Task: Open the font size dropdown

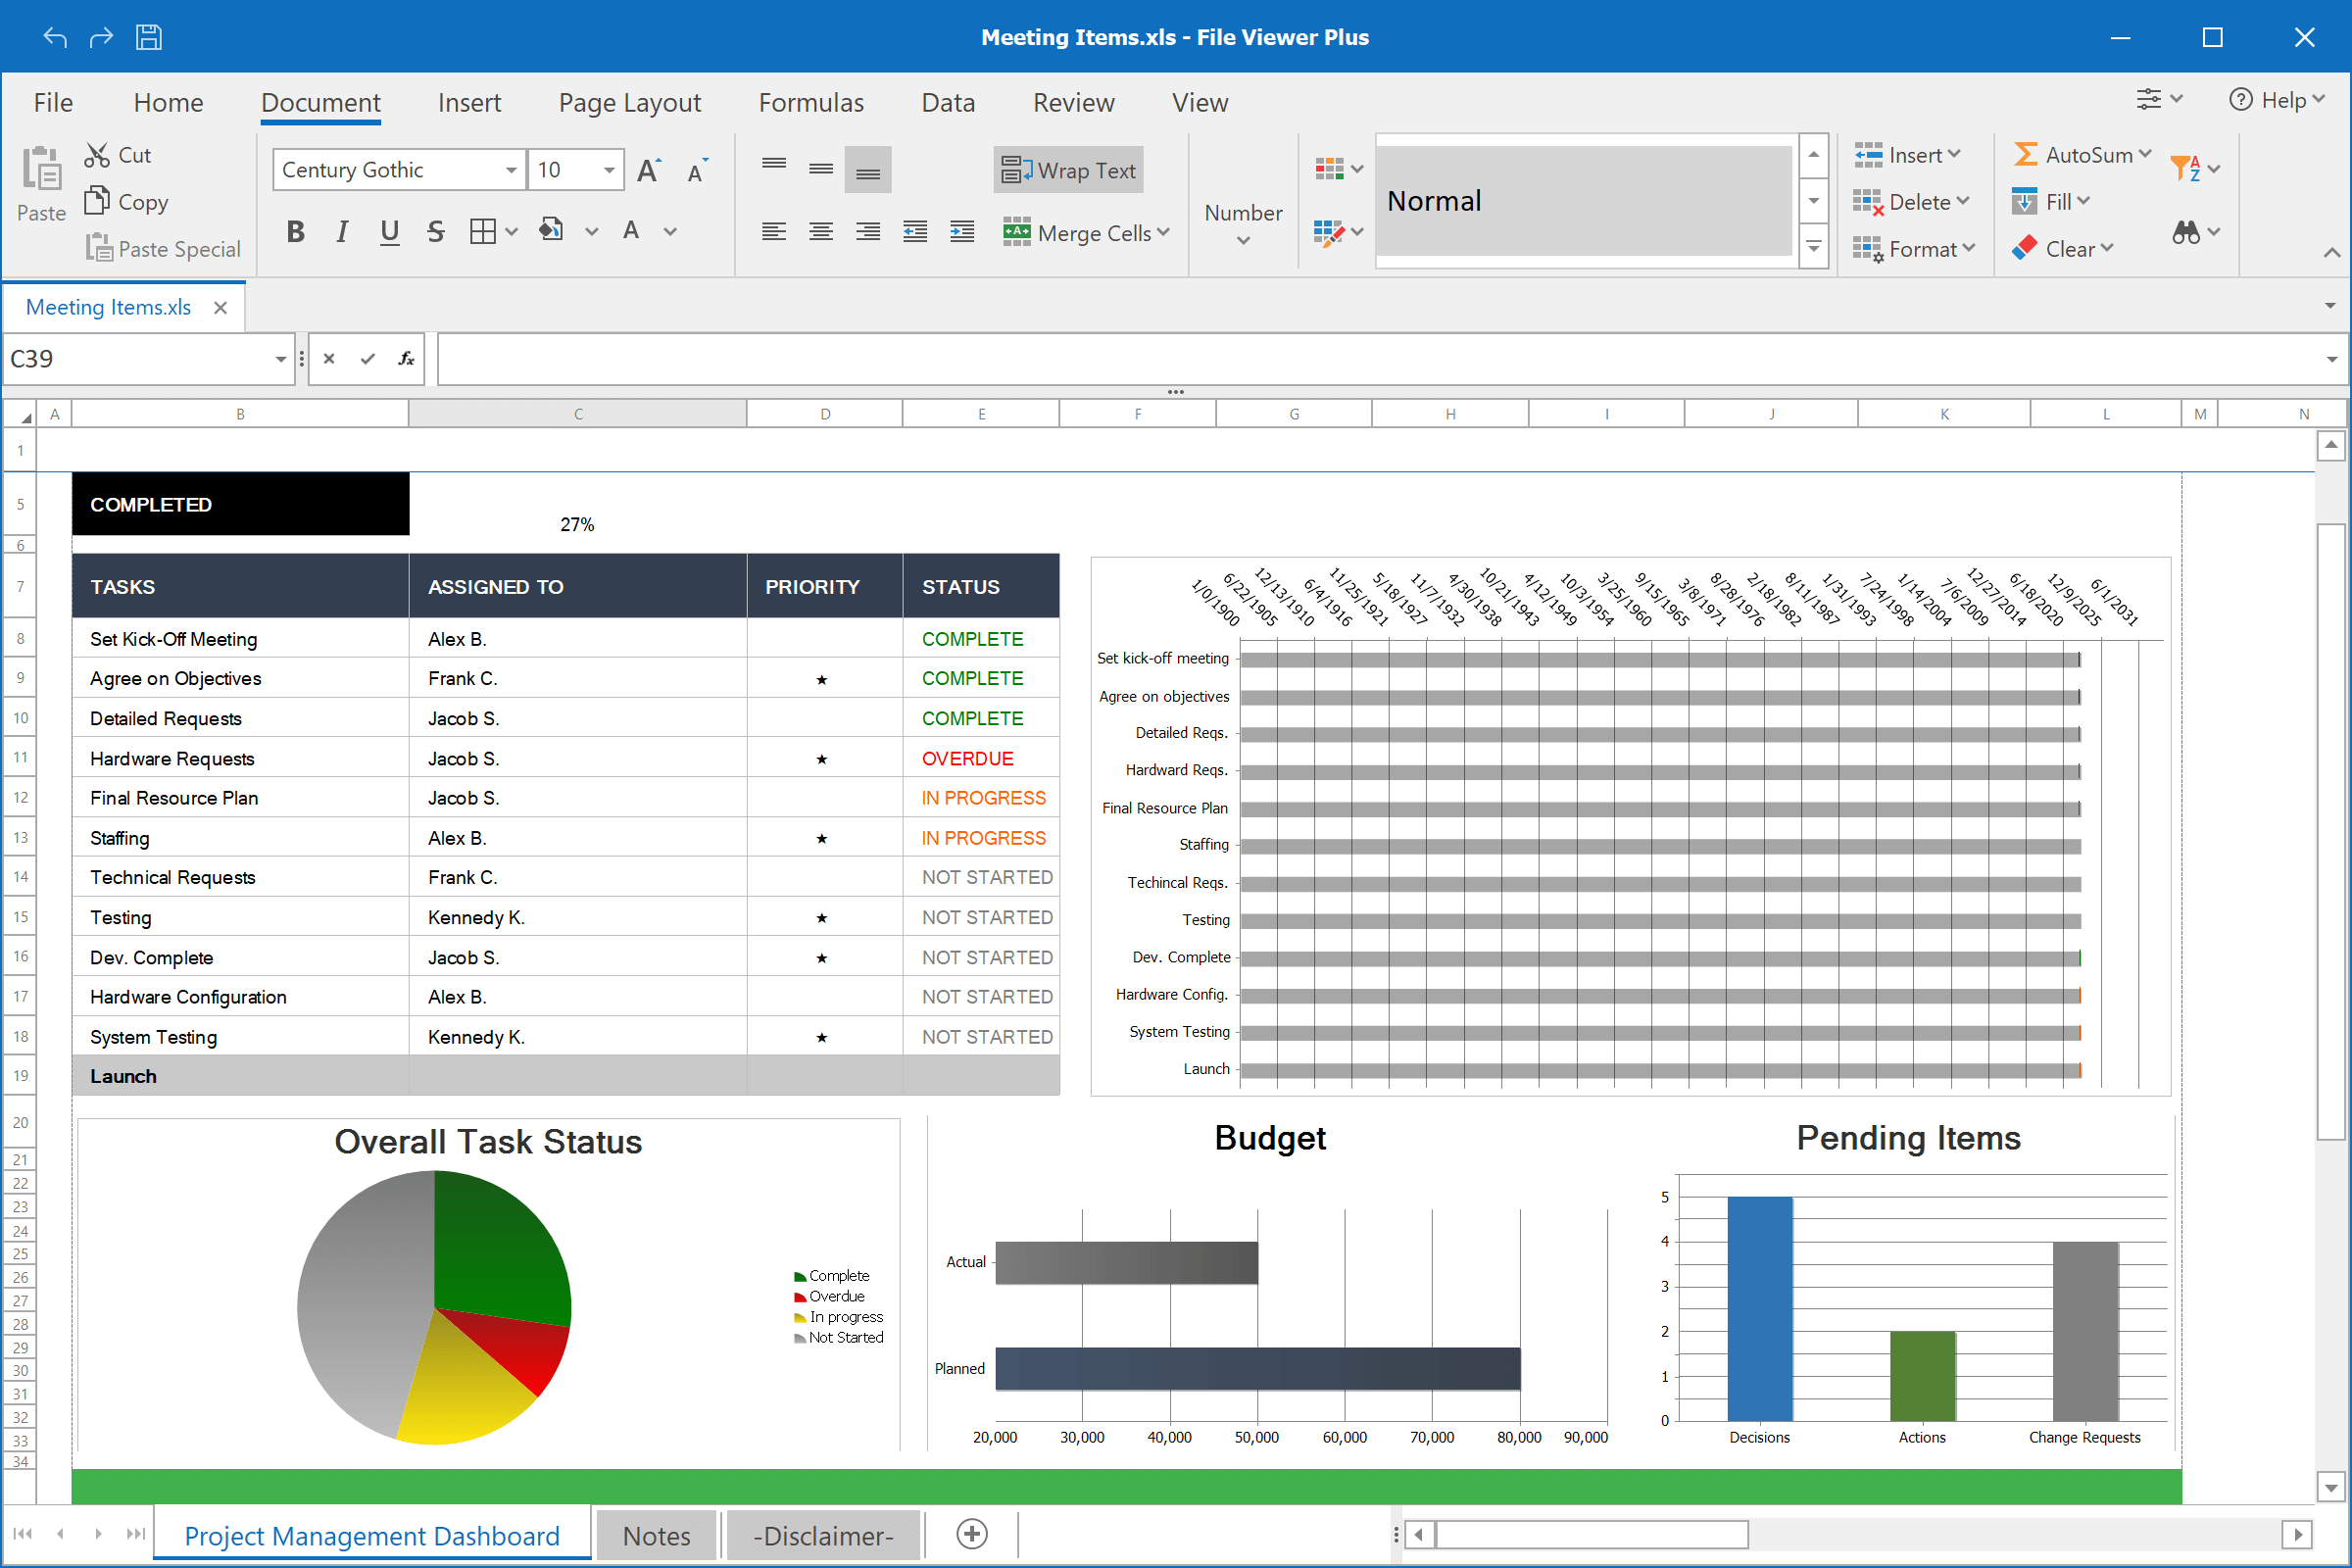Action: 609,168
